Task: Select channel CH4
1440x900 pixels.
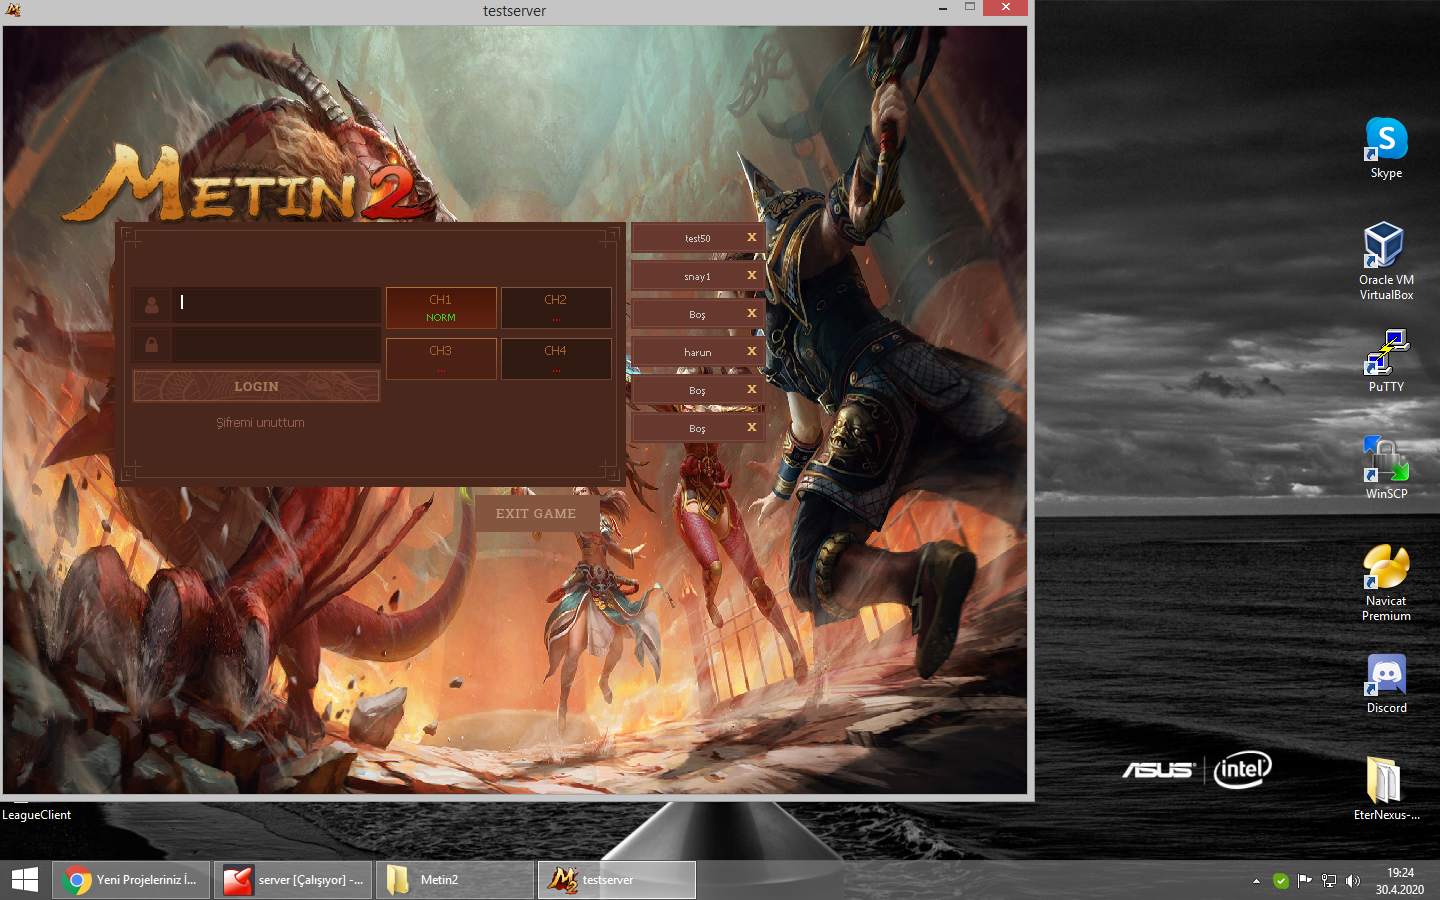Action: coord(556,359)
